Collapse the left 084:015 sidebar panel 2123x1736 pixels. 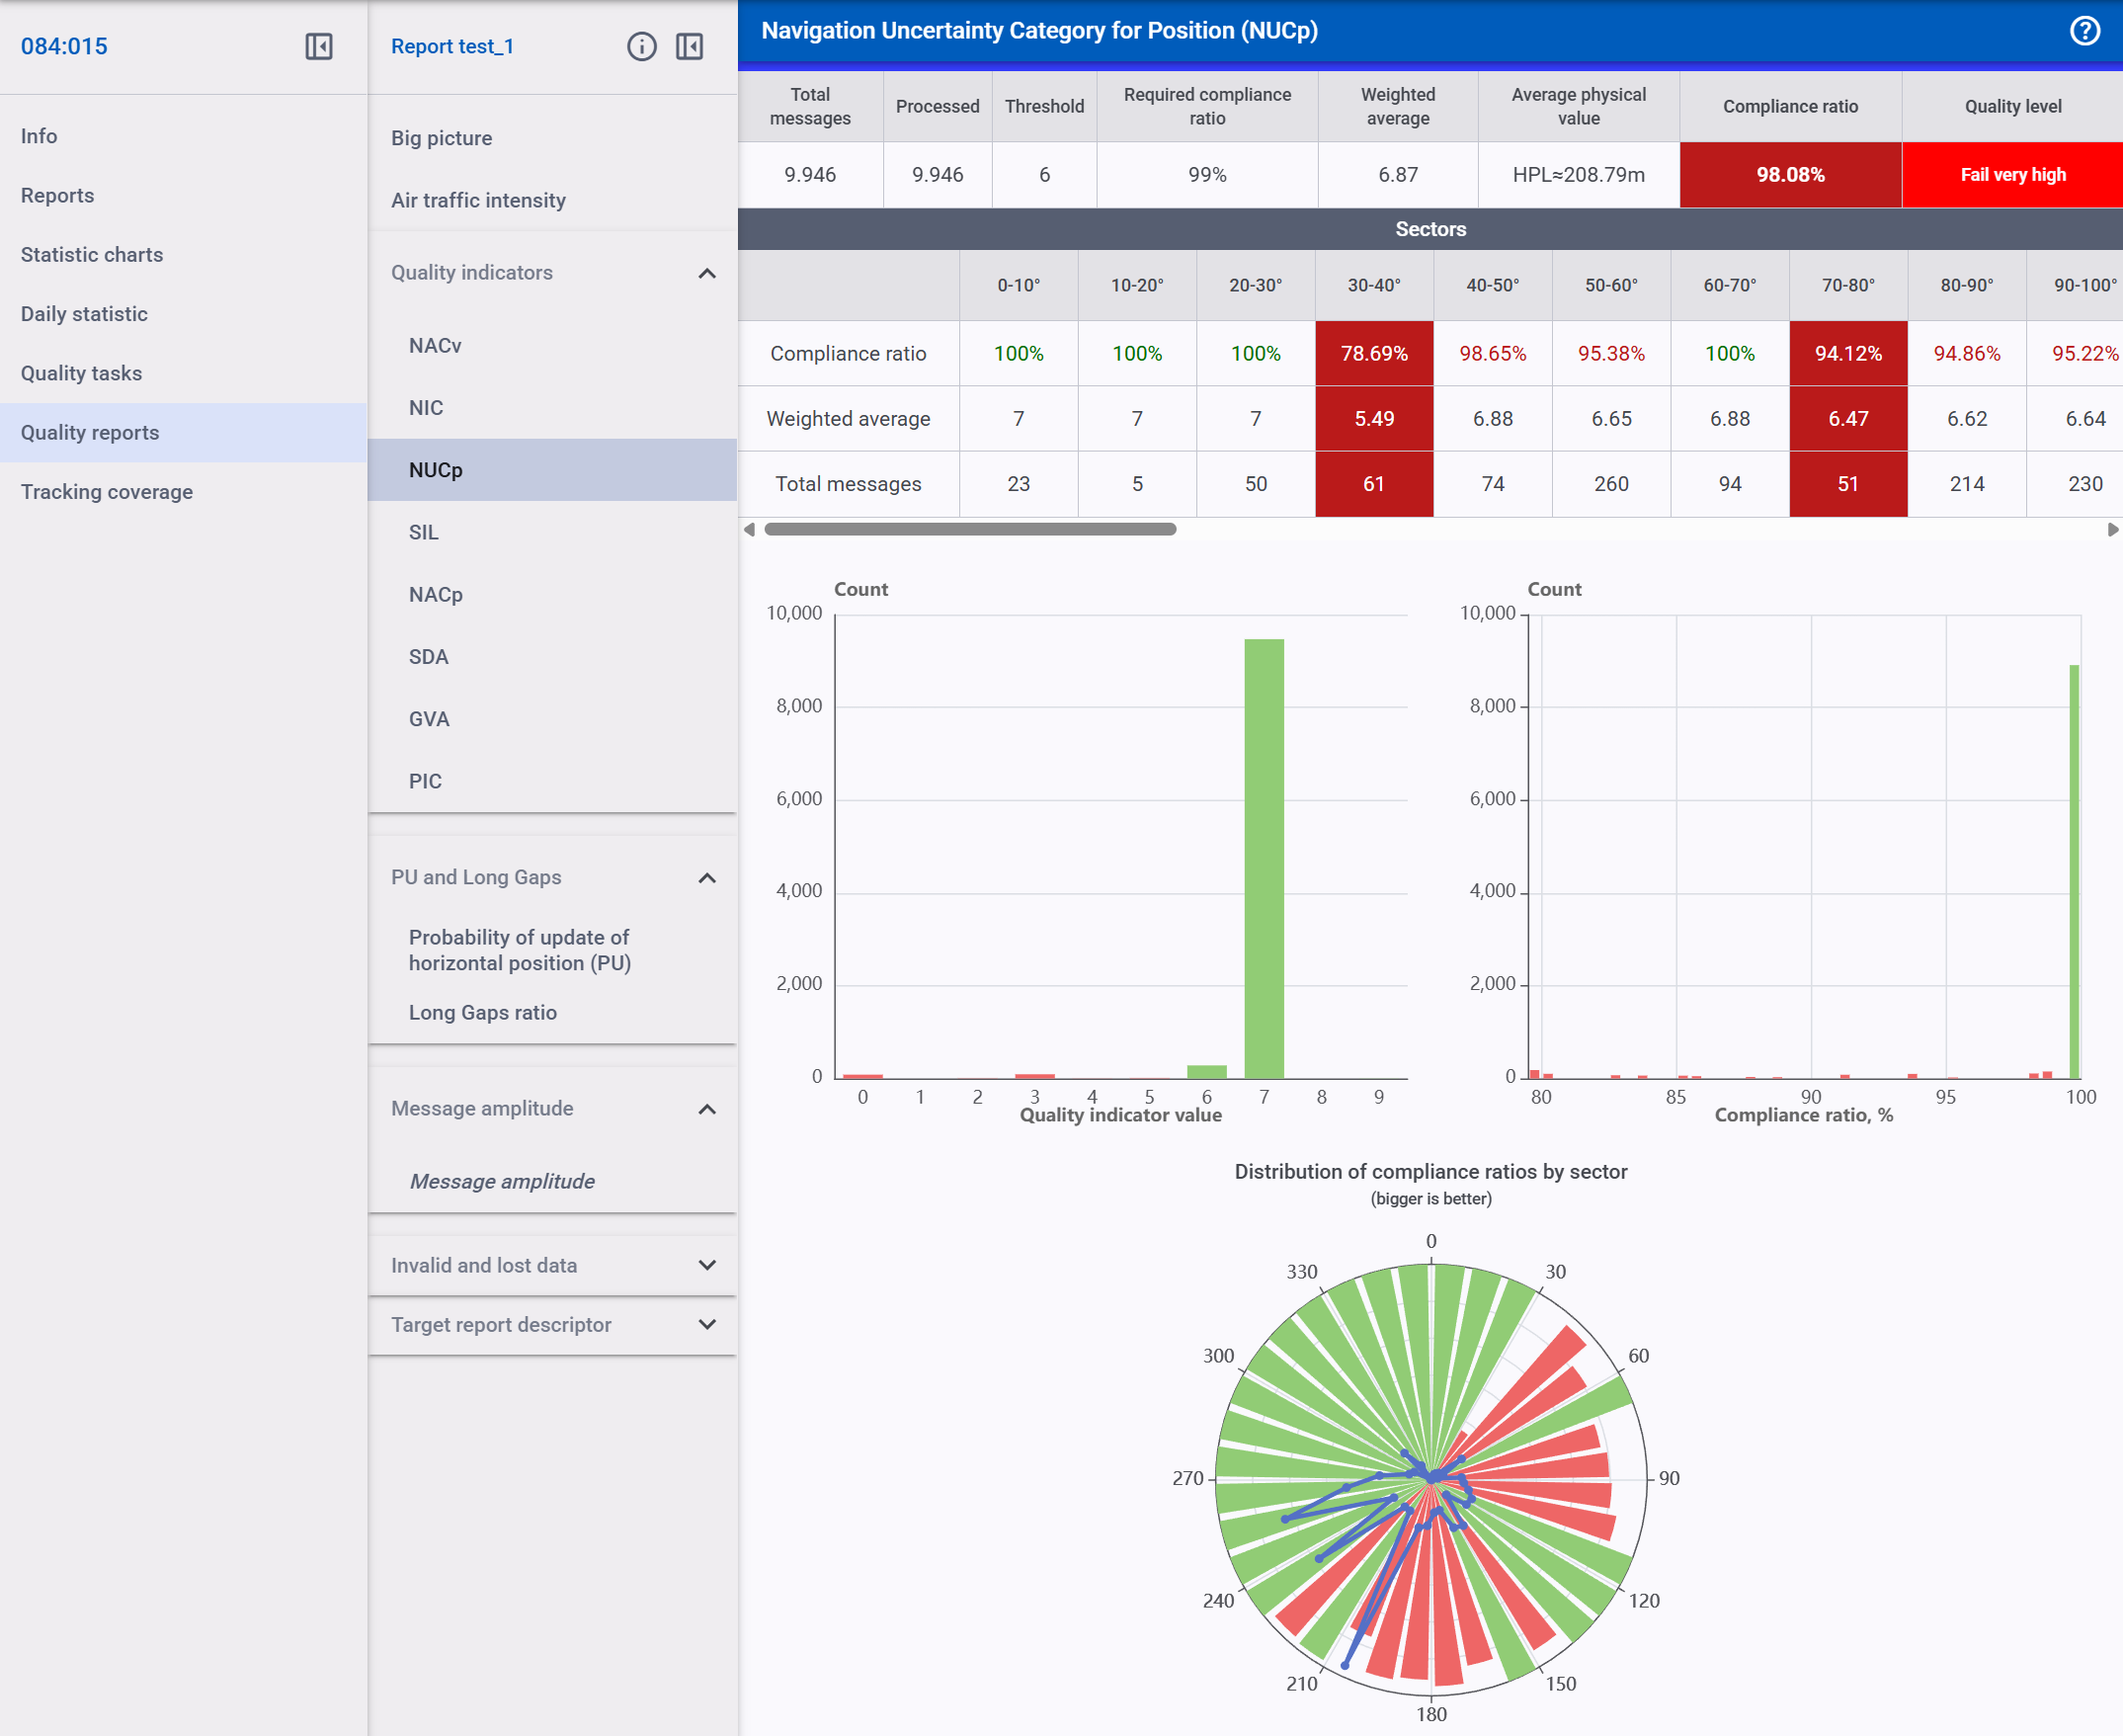[x=318, y=46]
